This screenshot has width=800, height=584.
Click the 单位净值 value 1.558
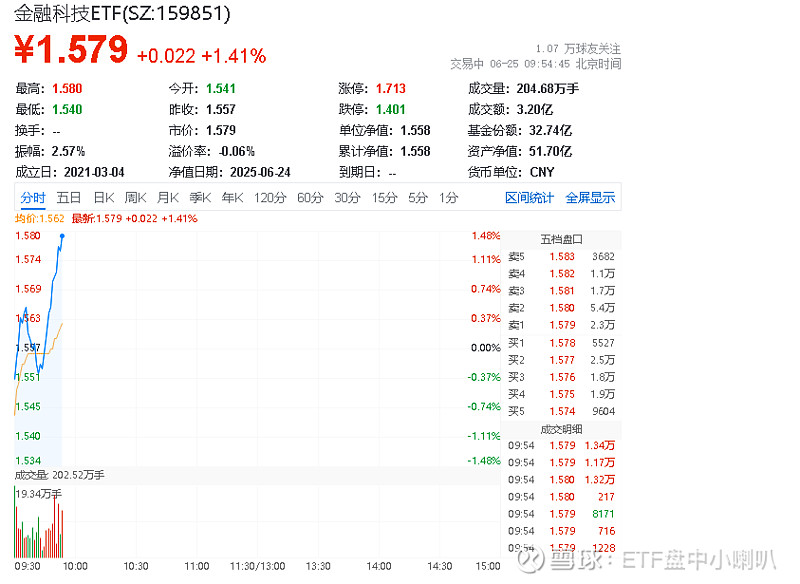(415, 131)
